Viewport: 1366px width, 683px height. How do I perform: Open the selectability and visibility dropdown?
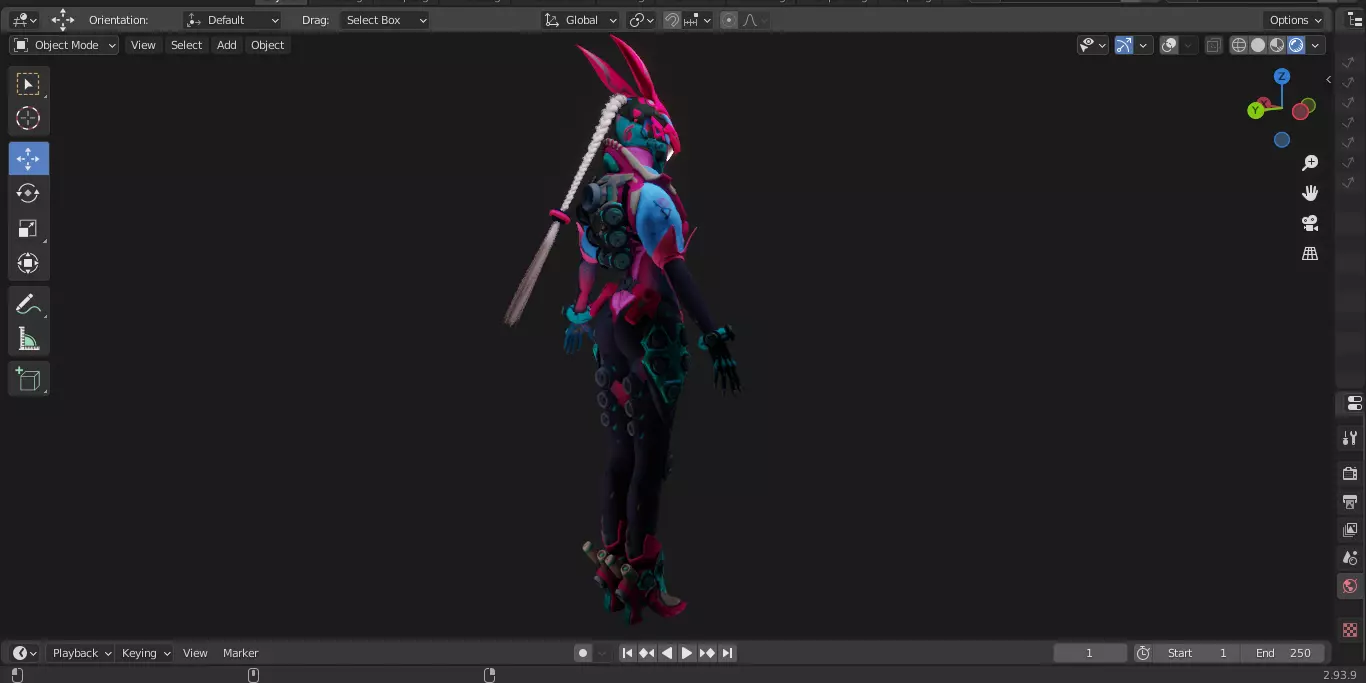[1093, 45]
